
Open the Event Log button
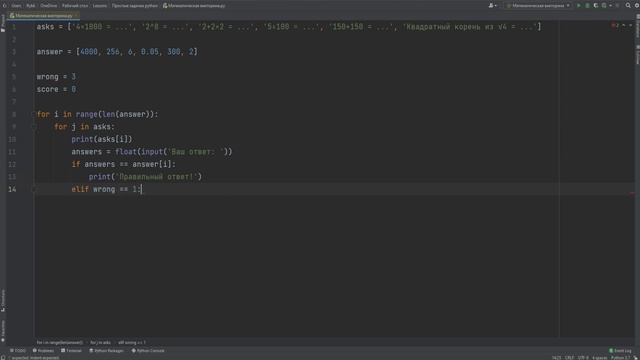[620, 351]
